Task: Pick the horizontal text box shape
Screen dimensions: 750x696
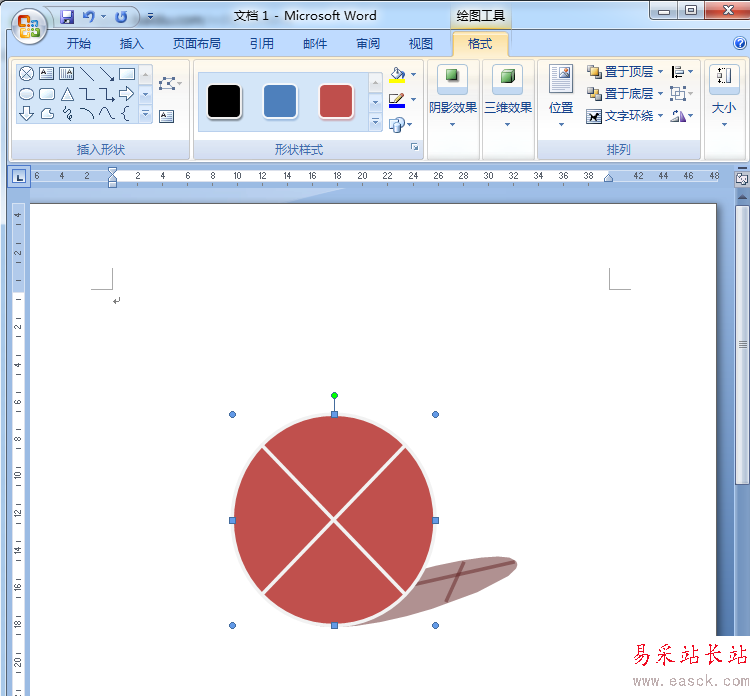Action: (x=46, y=73)
